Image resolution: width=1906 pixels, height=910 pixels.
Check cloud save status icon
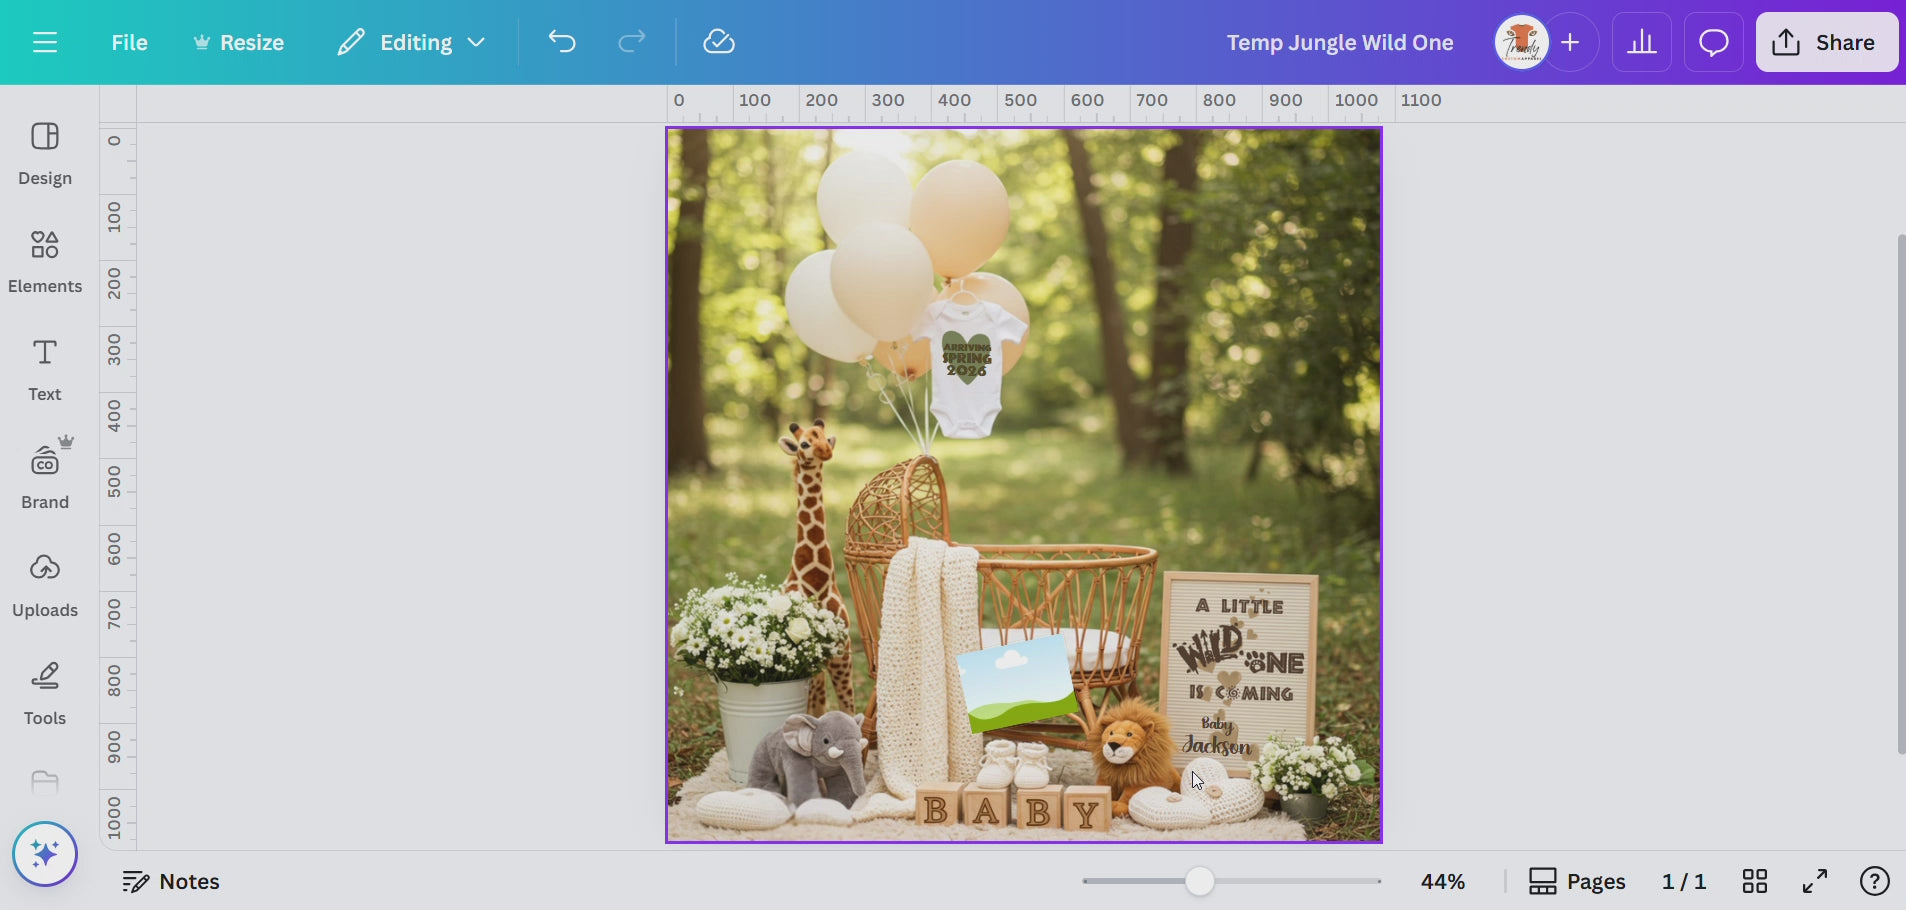click(719, 42)
